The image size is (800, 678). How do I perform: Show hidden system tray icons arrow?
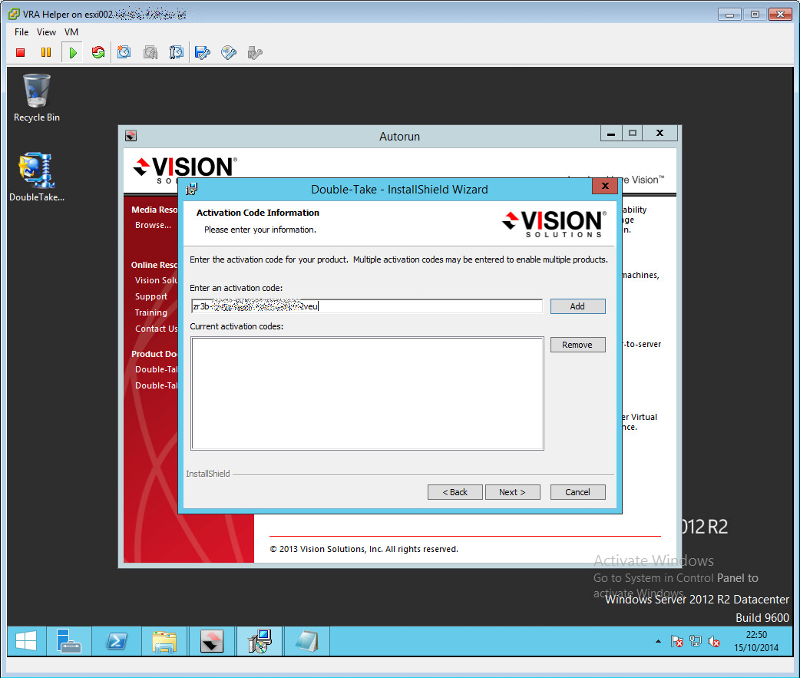pos(658,641)
